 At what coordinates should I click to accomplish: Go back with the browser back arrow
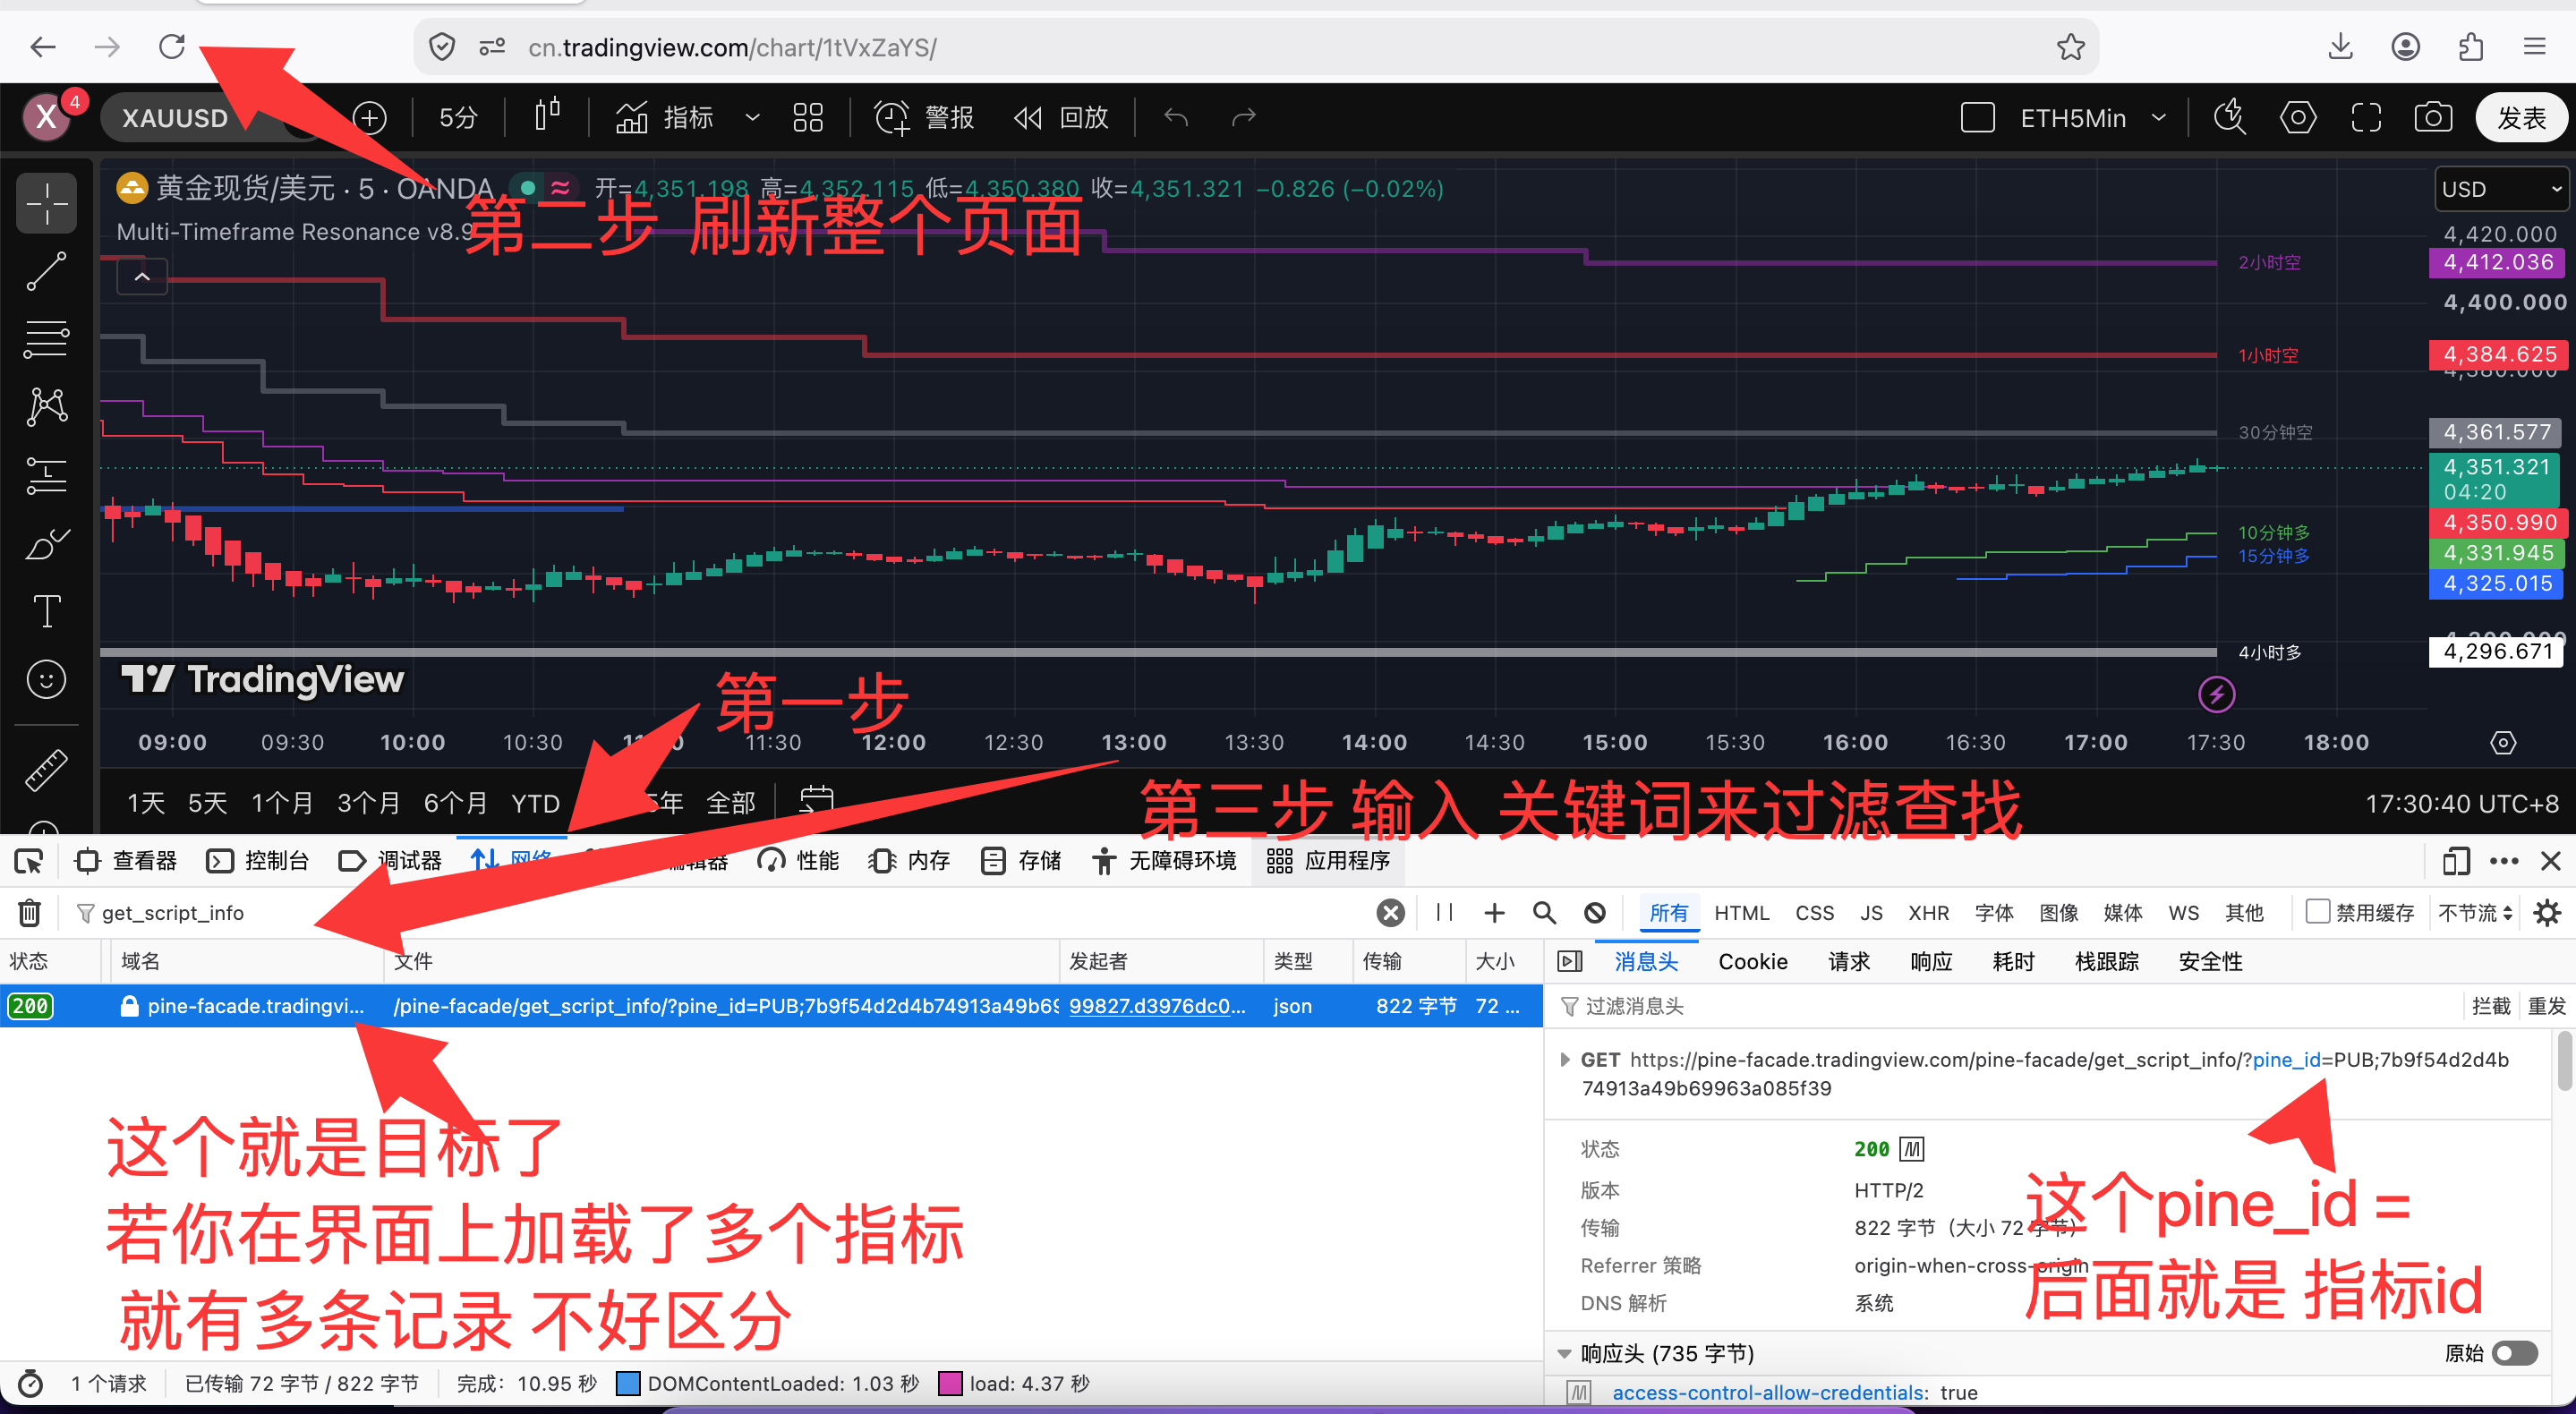tap(43, 47)
